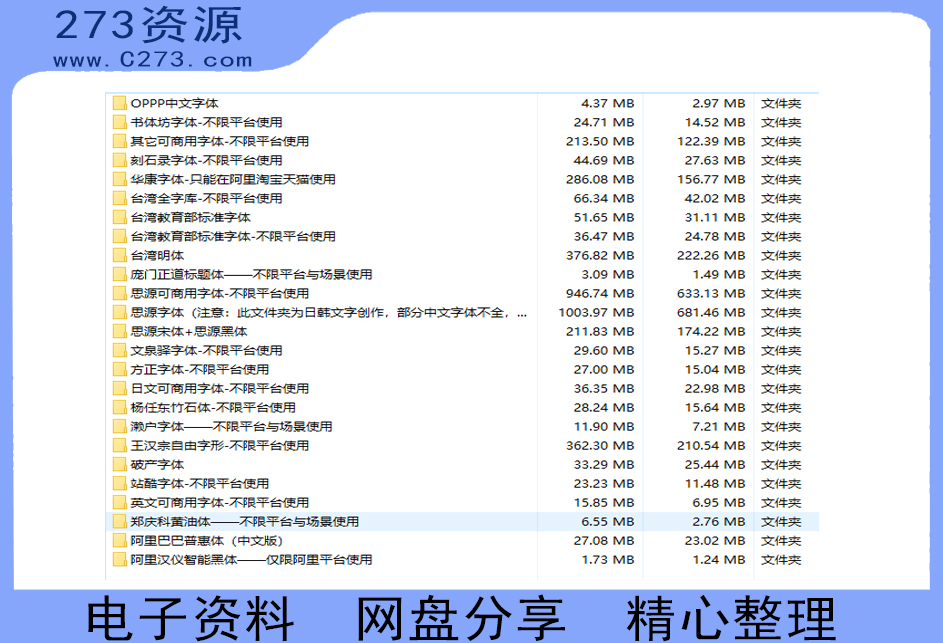Image resolution: width=943 pixels, height=643 pixels.
Task: Click the size value 946.74 MB
Action: (600, 293)
